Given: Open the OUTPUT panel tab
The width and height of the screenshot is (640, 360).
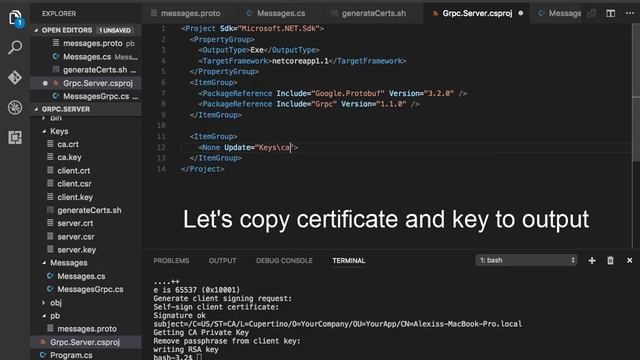Looking at the screenshot, I should point(222,260).
